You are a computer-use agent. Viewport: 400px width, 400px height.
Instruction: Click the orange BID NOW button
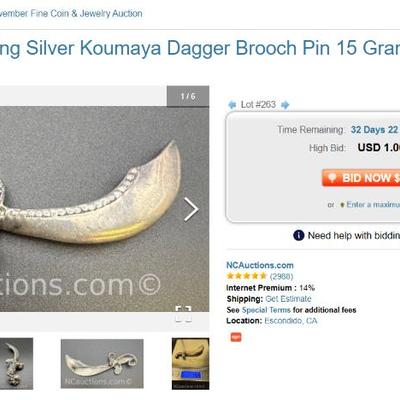coord(361,178)
